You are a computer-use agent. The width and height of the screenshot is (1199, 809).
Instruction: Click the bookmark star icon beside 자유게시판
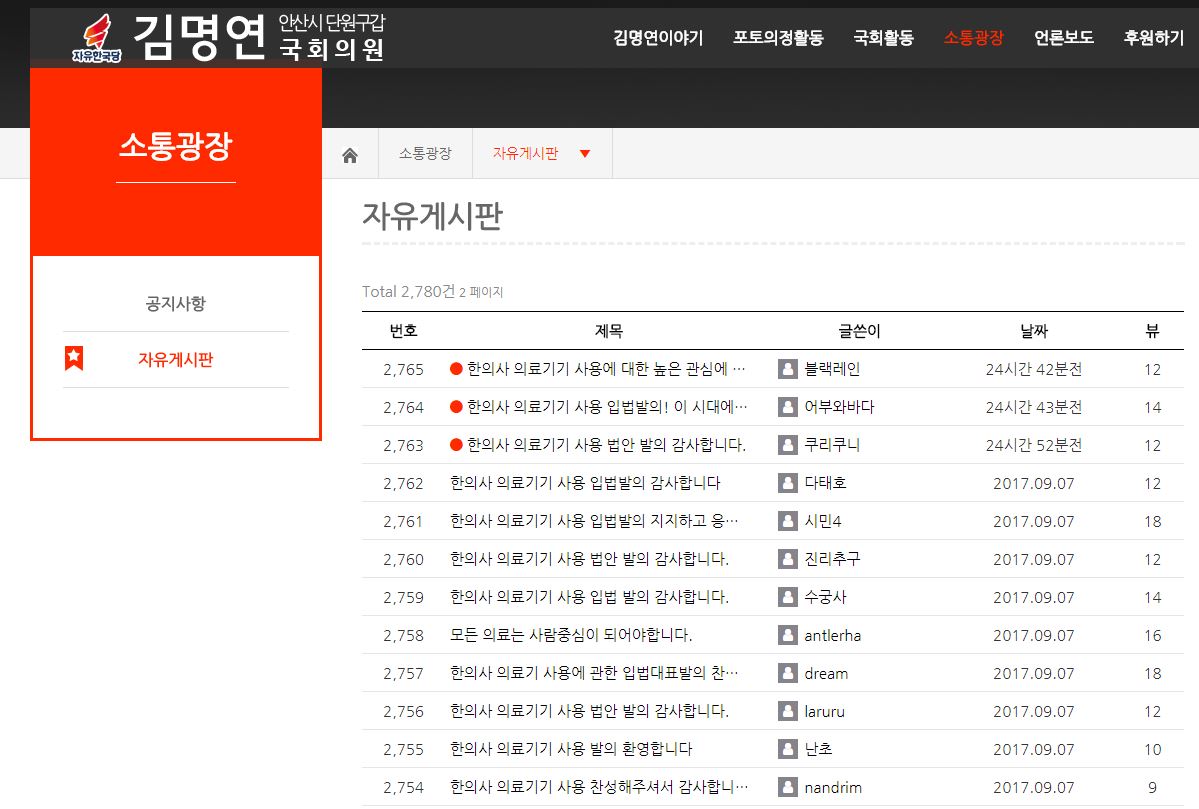[74, 359]
